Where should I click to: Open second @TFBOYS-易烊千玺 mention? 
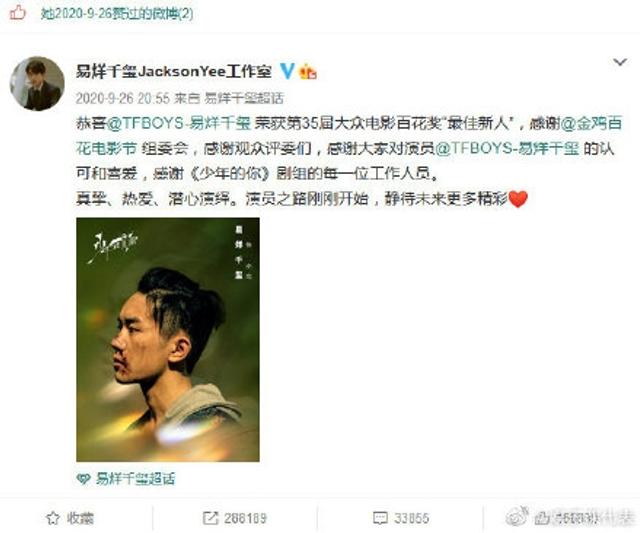click(x=507, y=148)
